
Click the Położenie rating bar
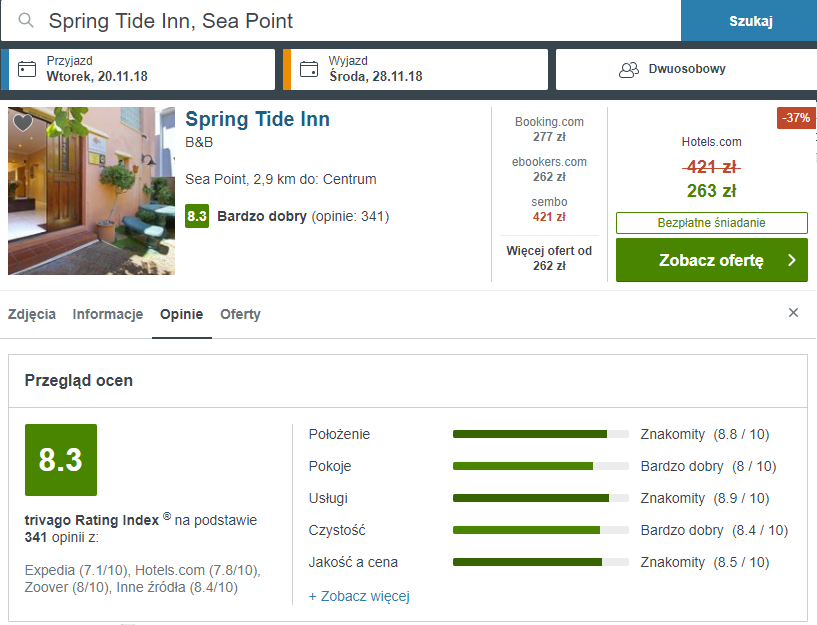[540, 434]
